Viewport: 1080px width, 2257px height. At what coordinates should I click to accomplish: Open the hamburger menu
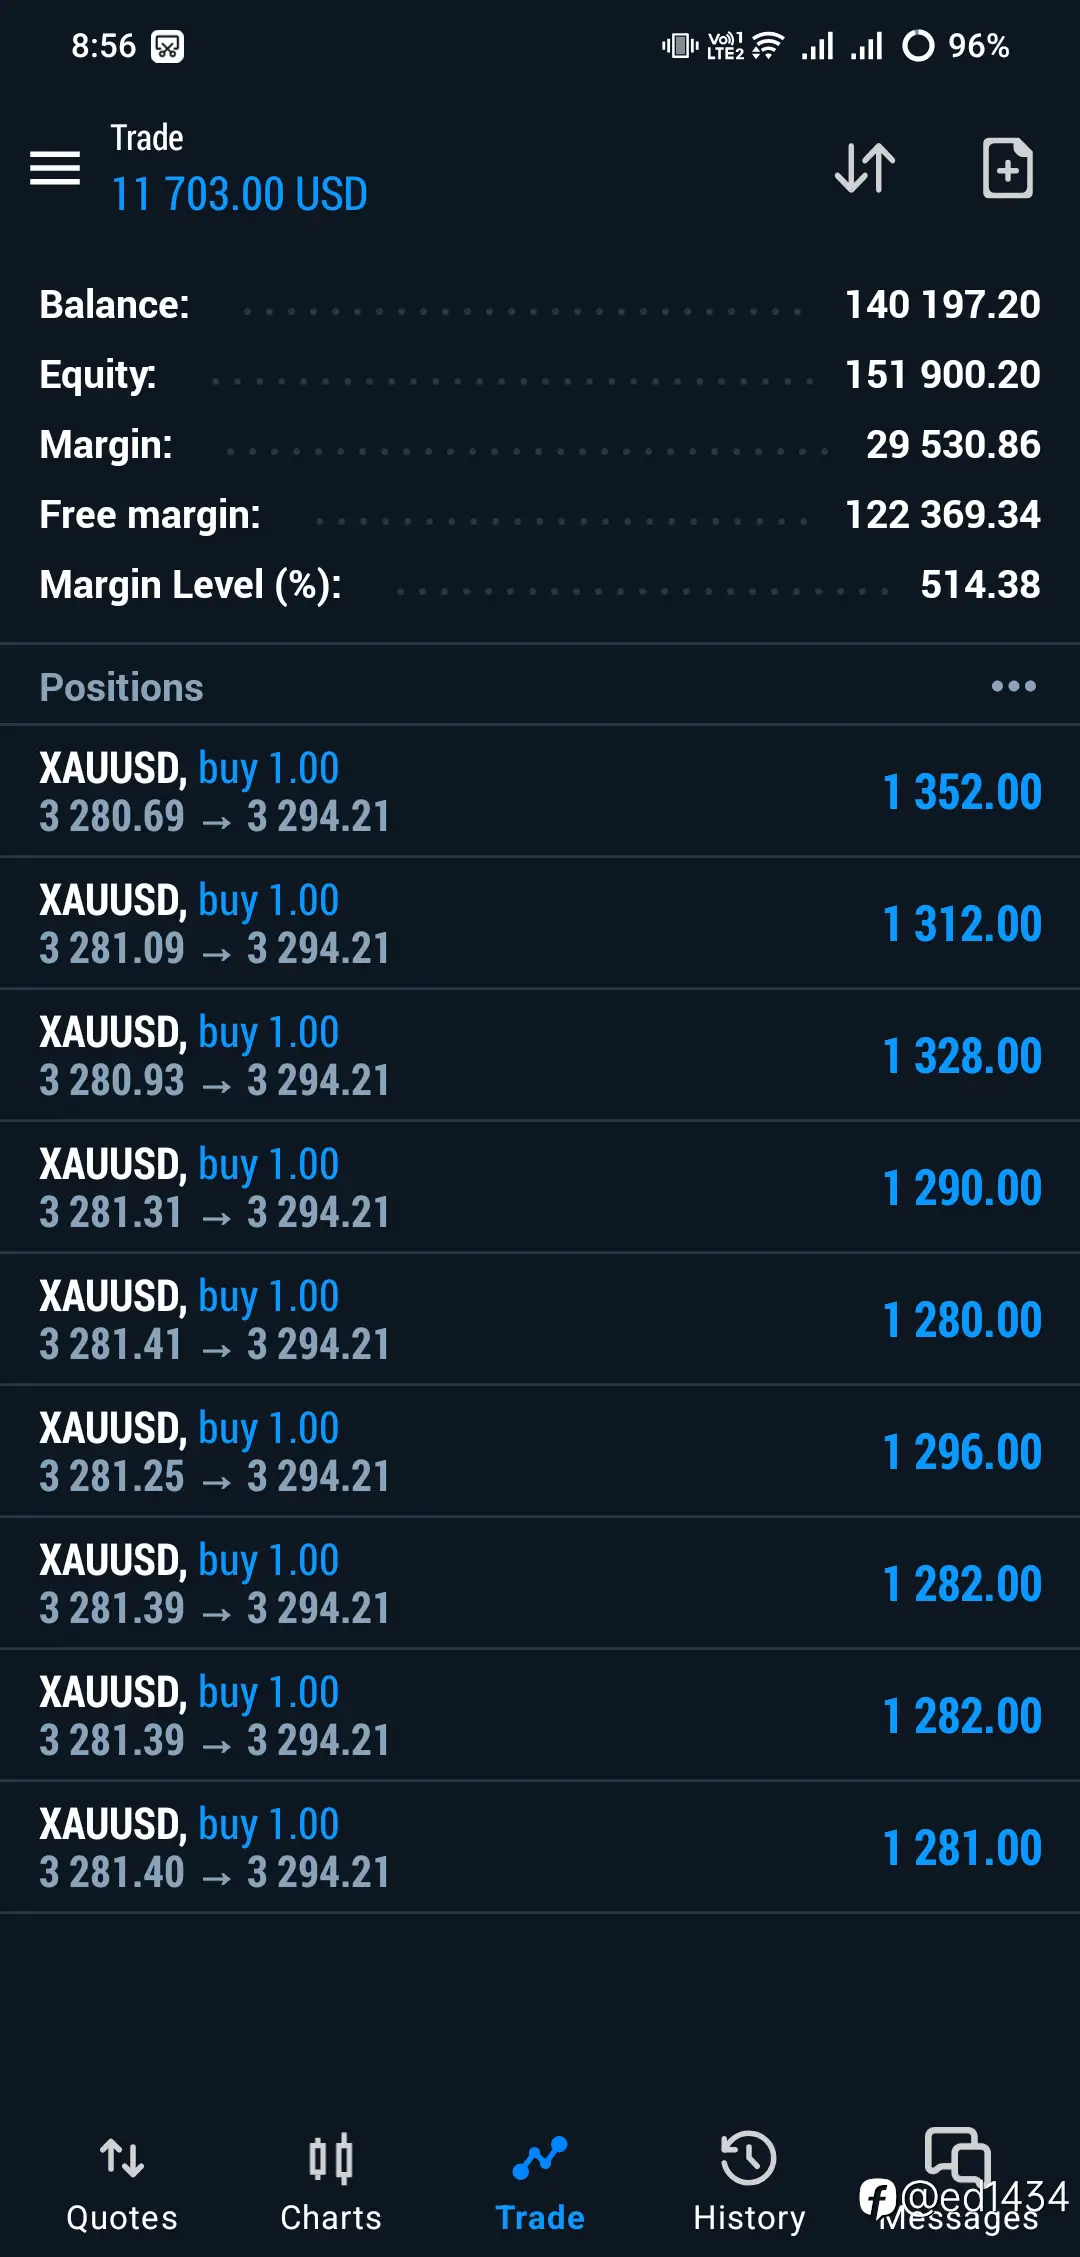[x=55, y=168]
